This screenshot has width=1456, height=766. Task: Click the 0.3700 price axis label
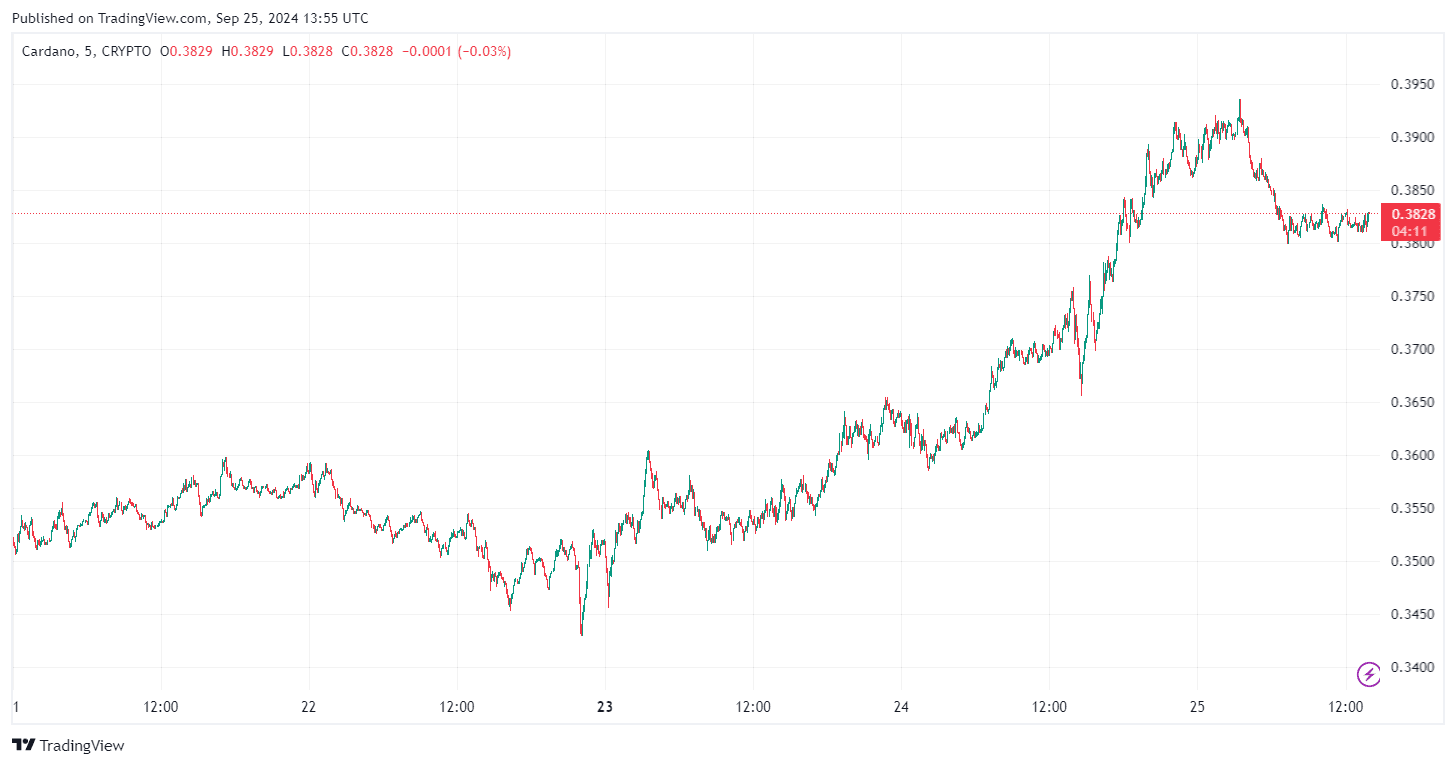(1412, 350)
